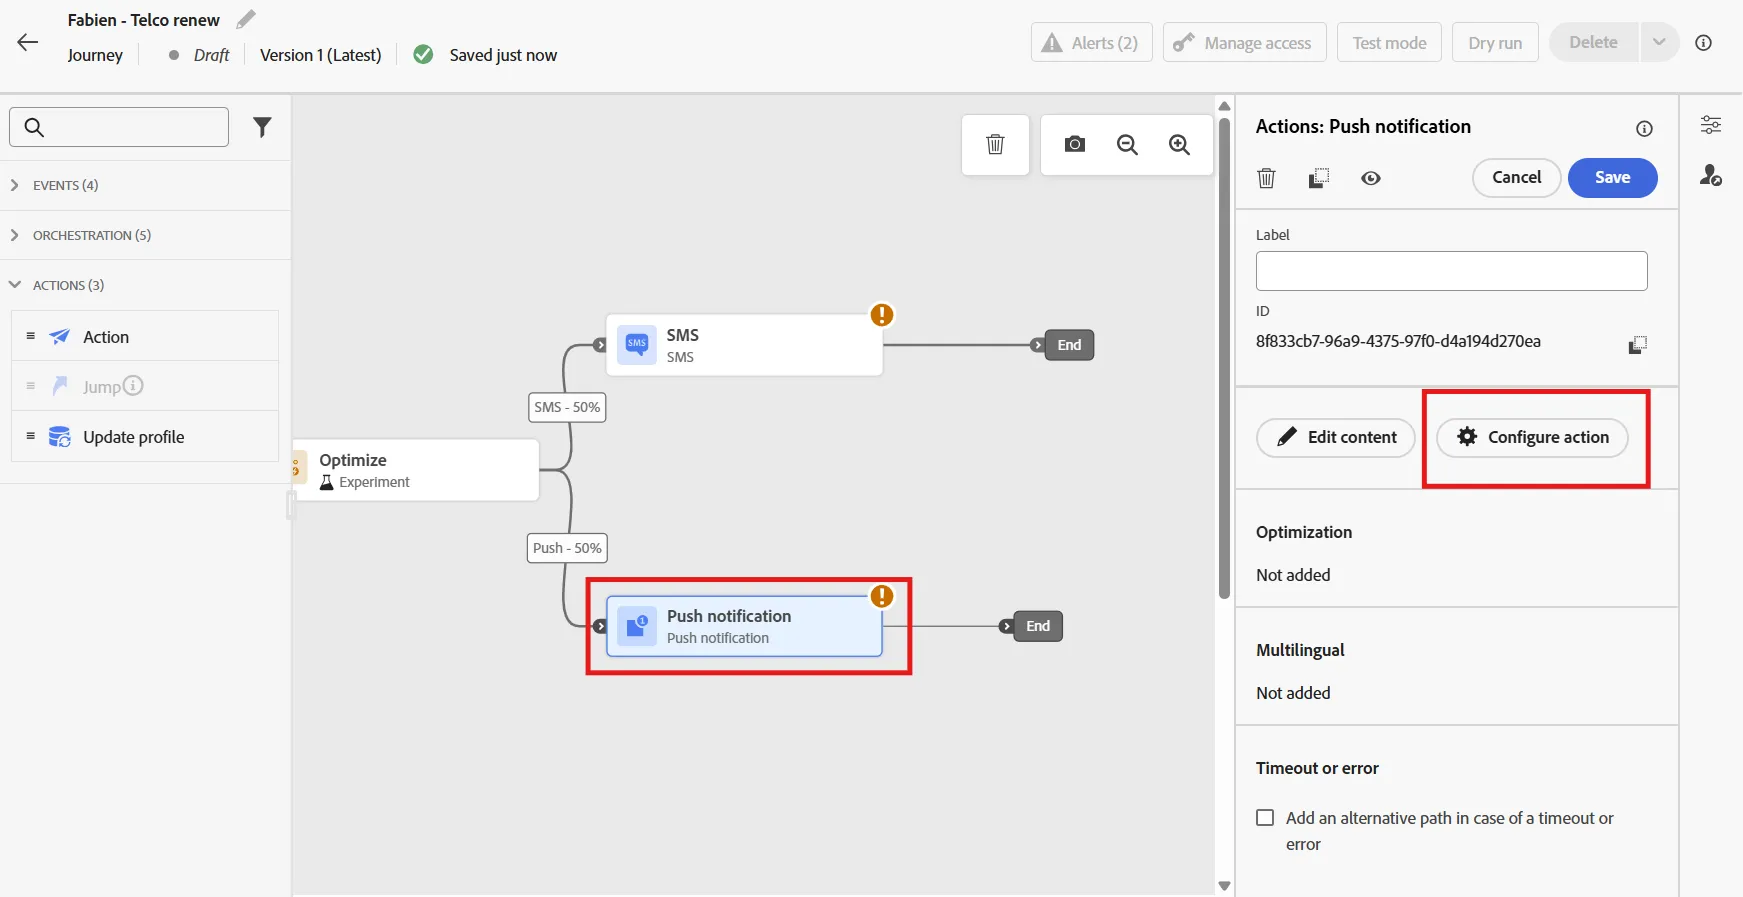Copy the action ID to clipboard
Viewport: 1743px width, 897px height.
1637,344
